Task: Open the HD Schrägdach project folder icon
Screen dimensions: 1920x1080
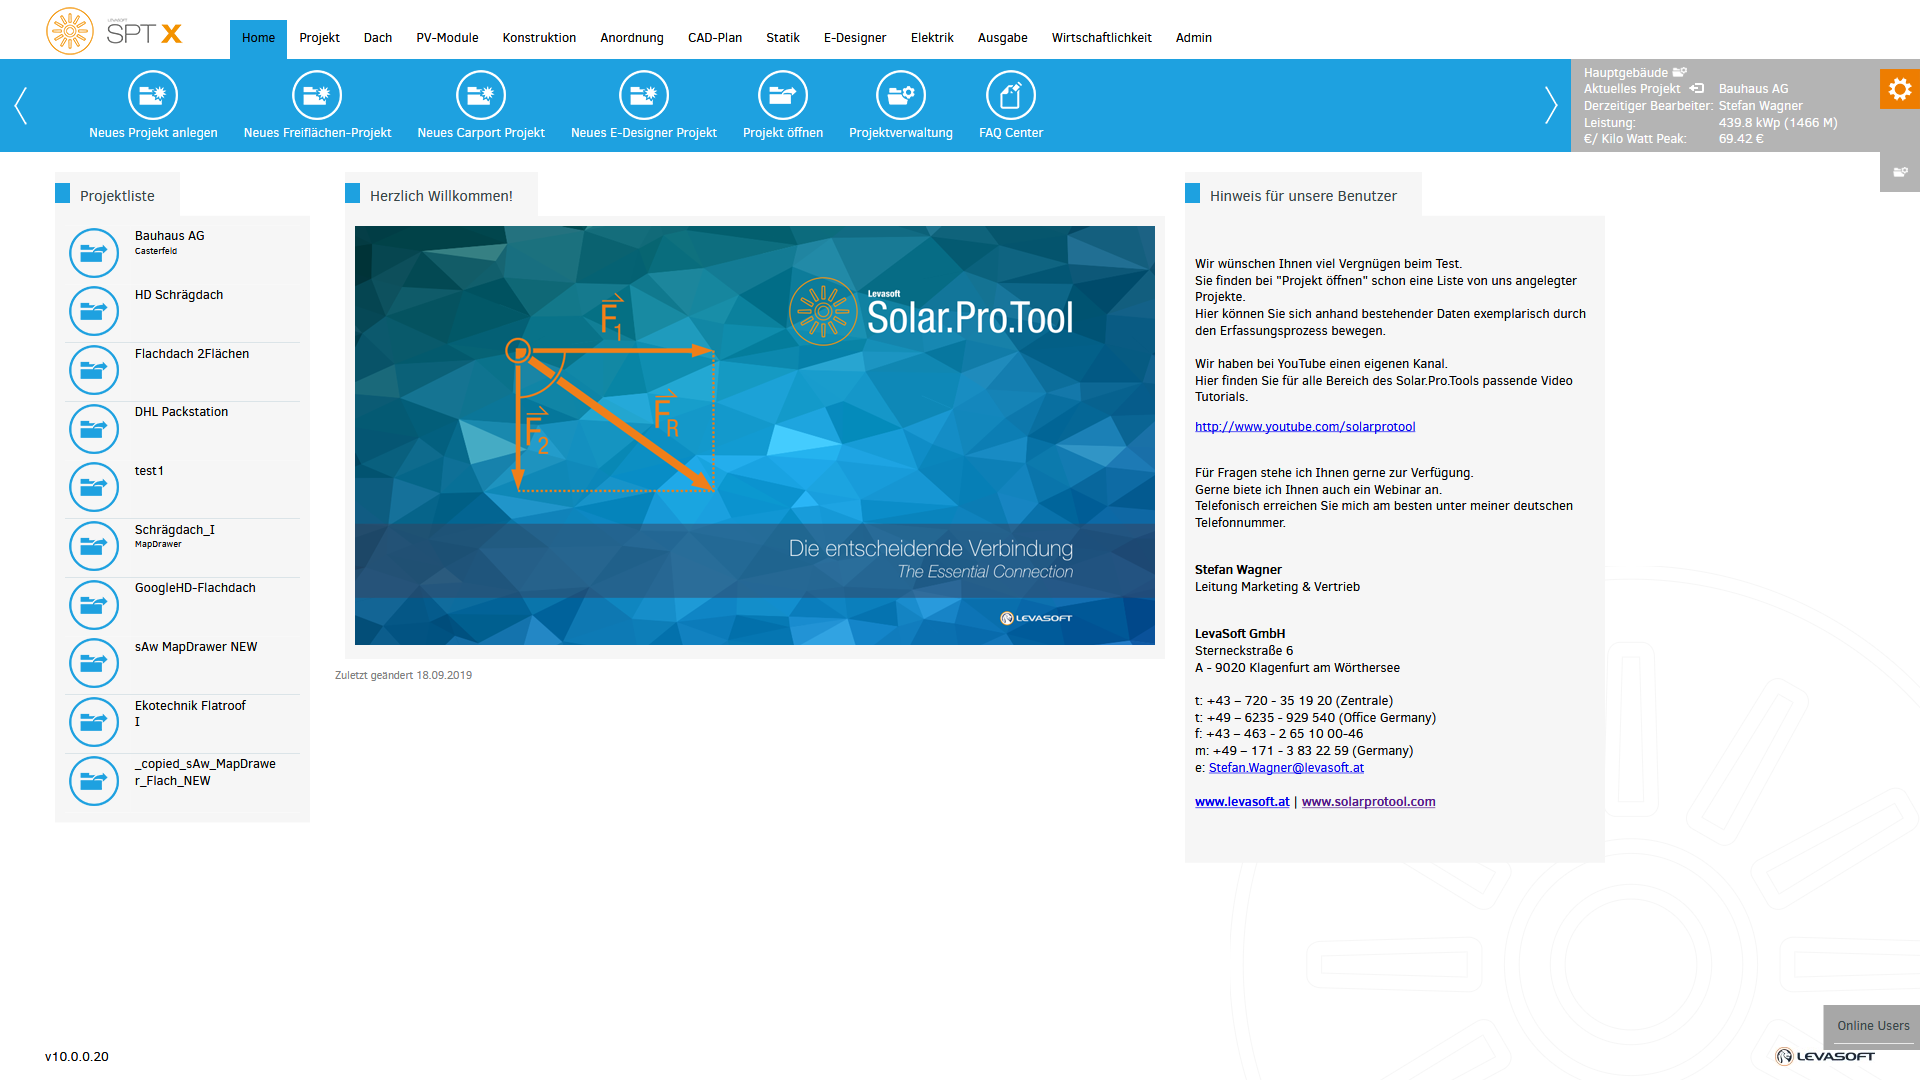Action: (94, 311)
